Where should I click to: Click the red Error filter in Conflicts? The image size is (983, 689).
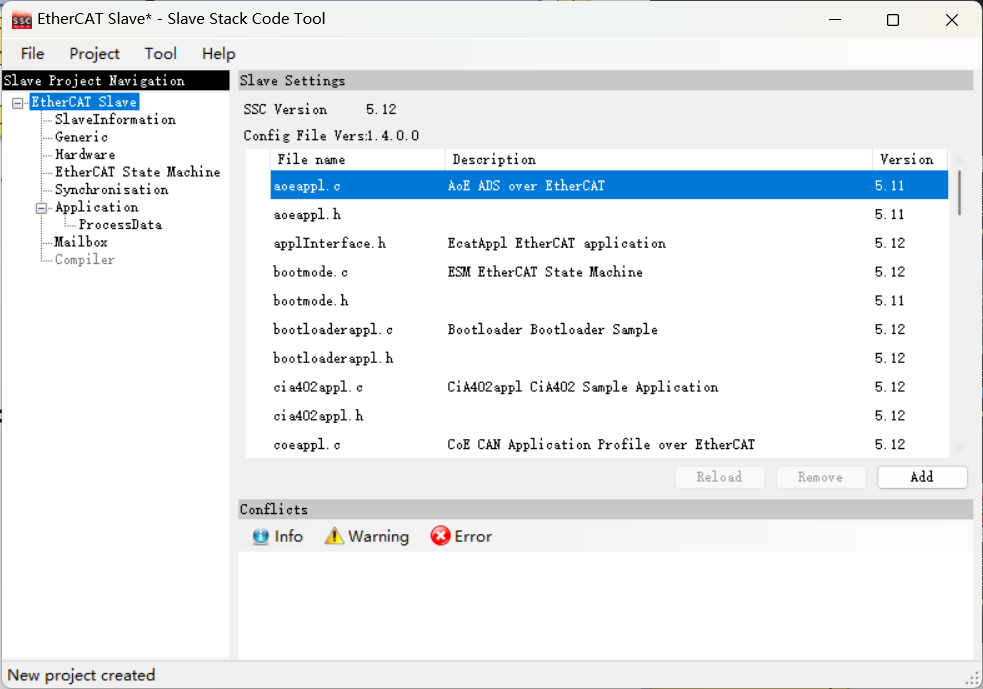coord(440,536)
